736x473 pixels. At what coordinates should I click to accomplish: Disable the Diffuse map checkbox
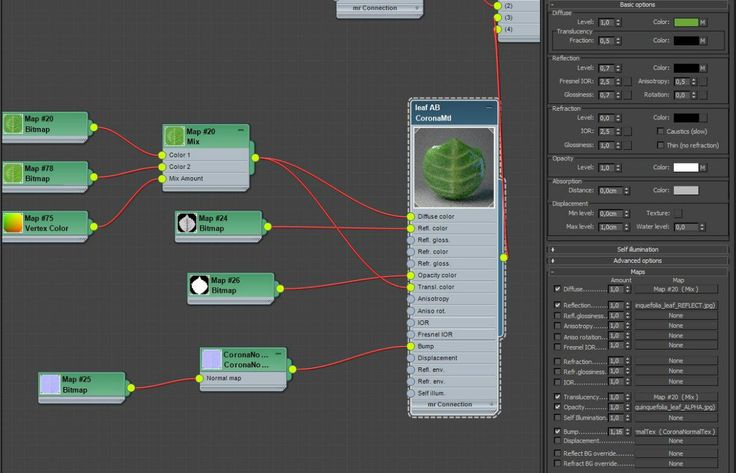coord(557,289)
